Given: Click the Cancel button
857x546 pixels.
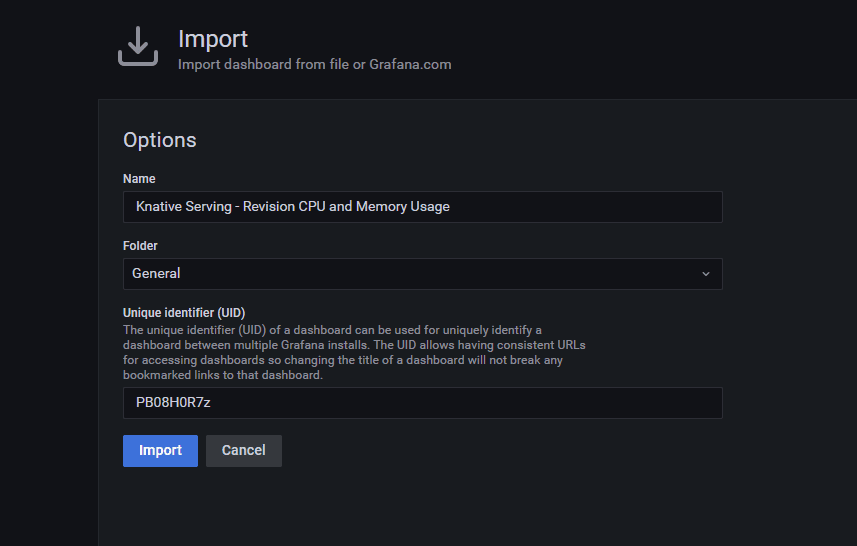Looking at the screenshot, I should click(x=244, y=451).
